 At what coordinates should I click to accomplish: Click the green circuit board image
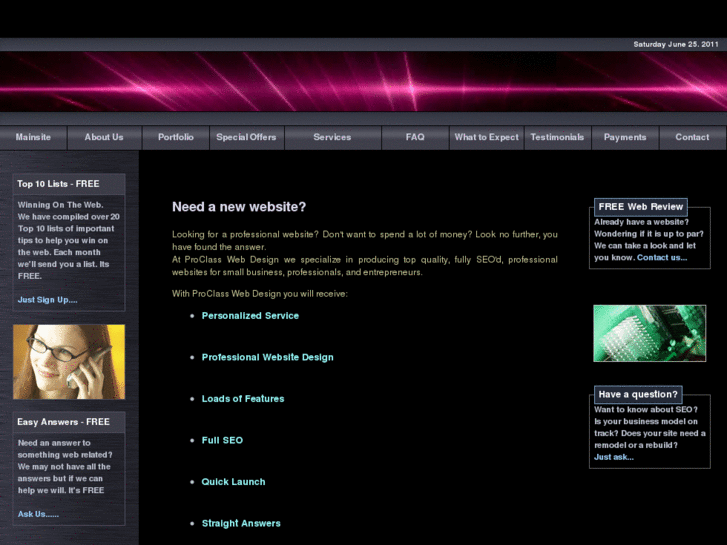(650, 333)
